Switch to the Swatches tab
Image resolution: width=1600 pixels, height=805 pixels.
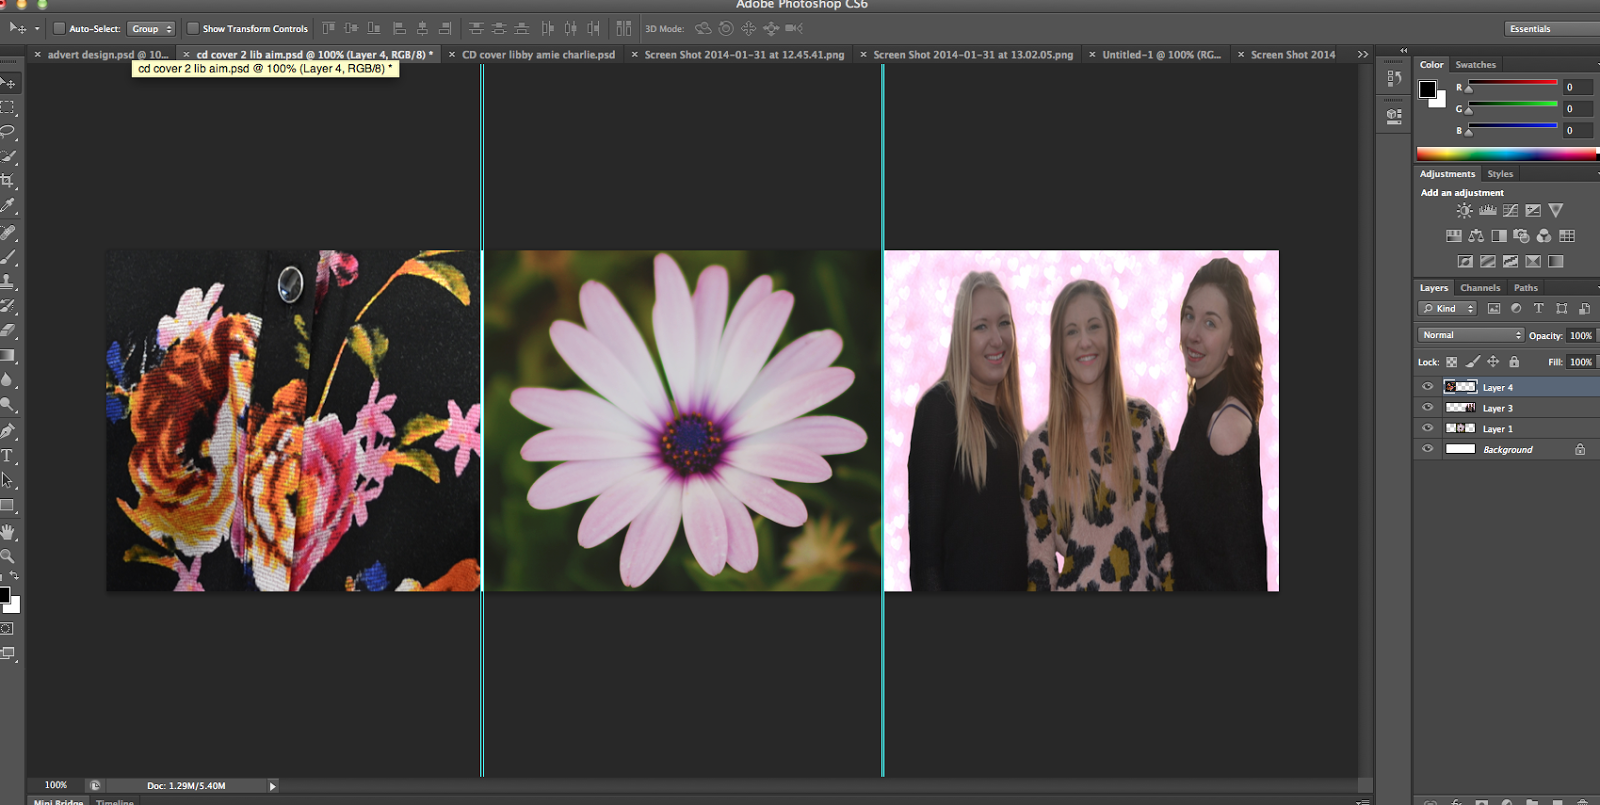(1475, 65)
